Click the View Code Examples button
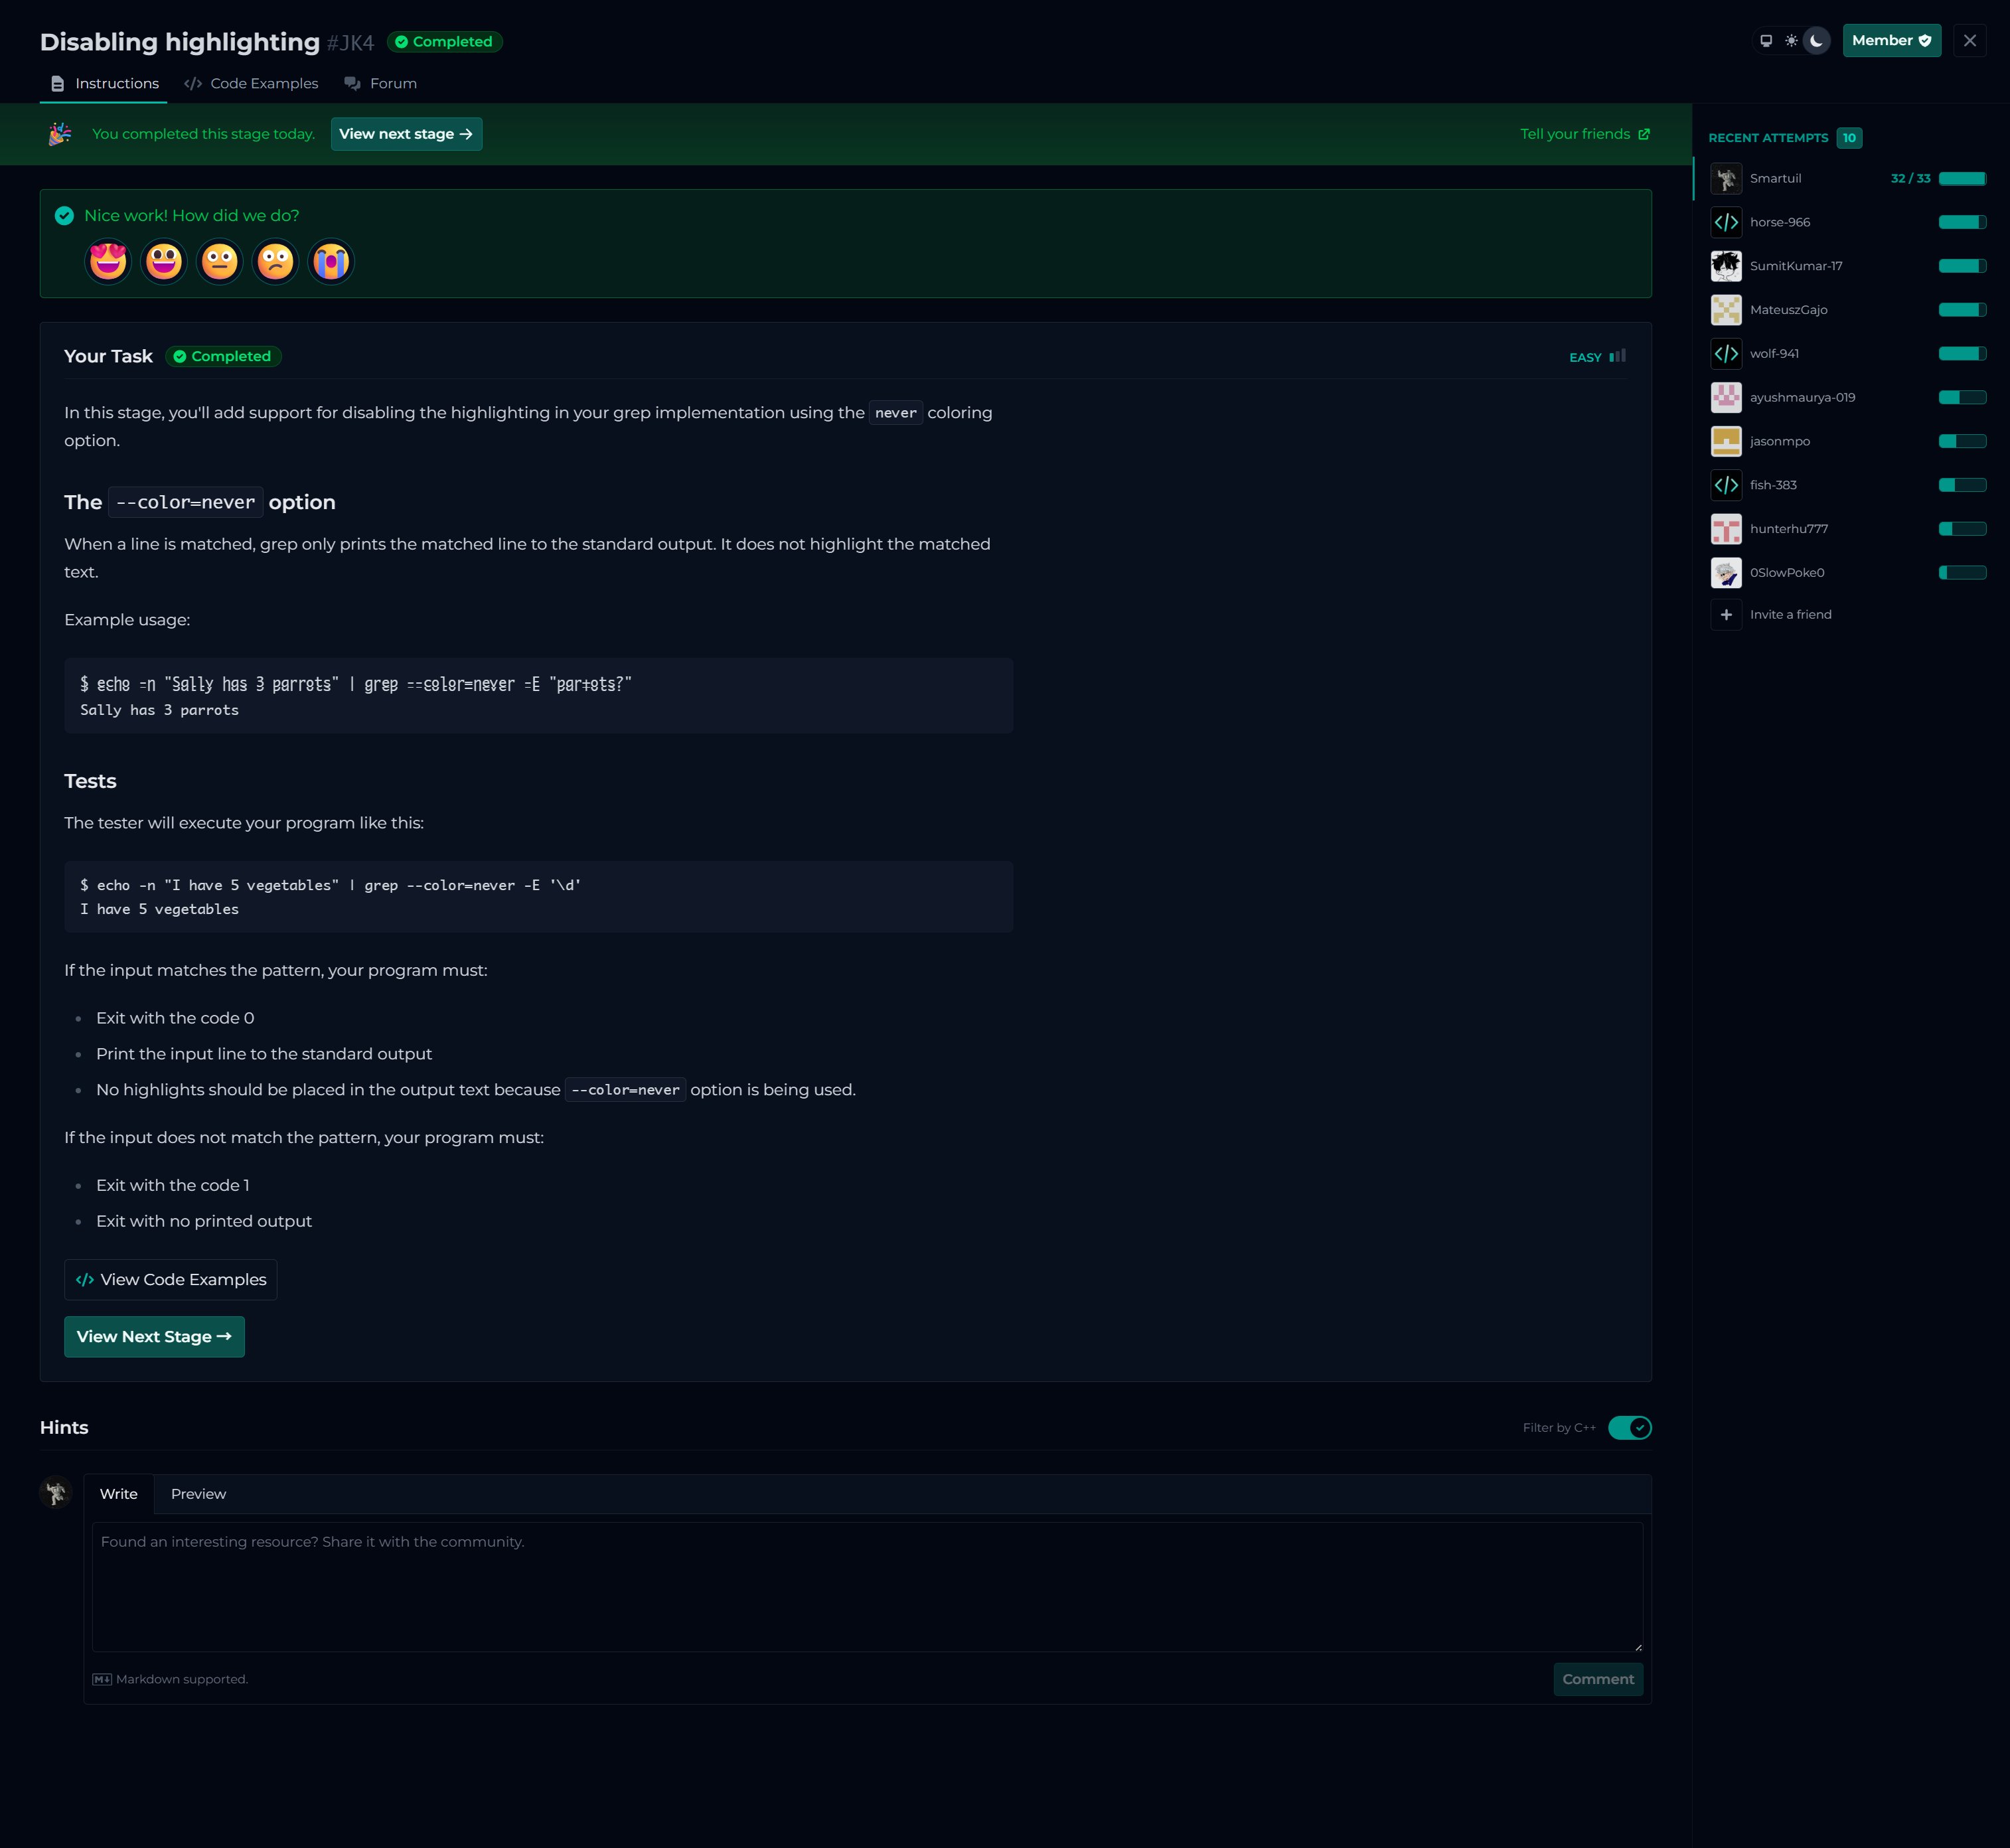Screen dimensions: 2010x1848 (171, 1280)
